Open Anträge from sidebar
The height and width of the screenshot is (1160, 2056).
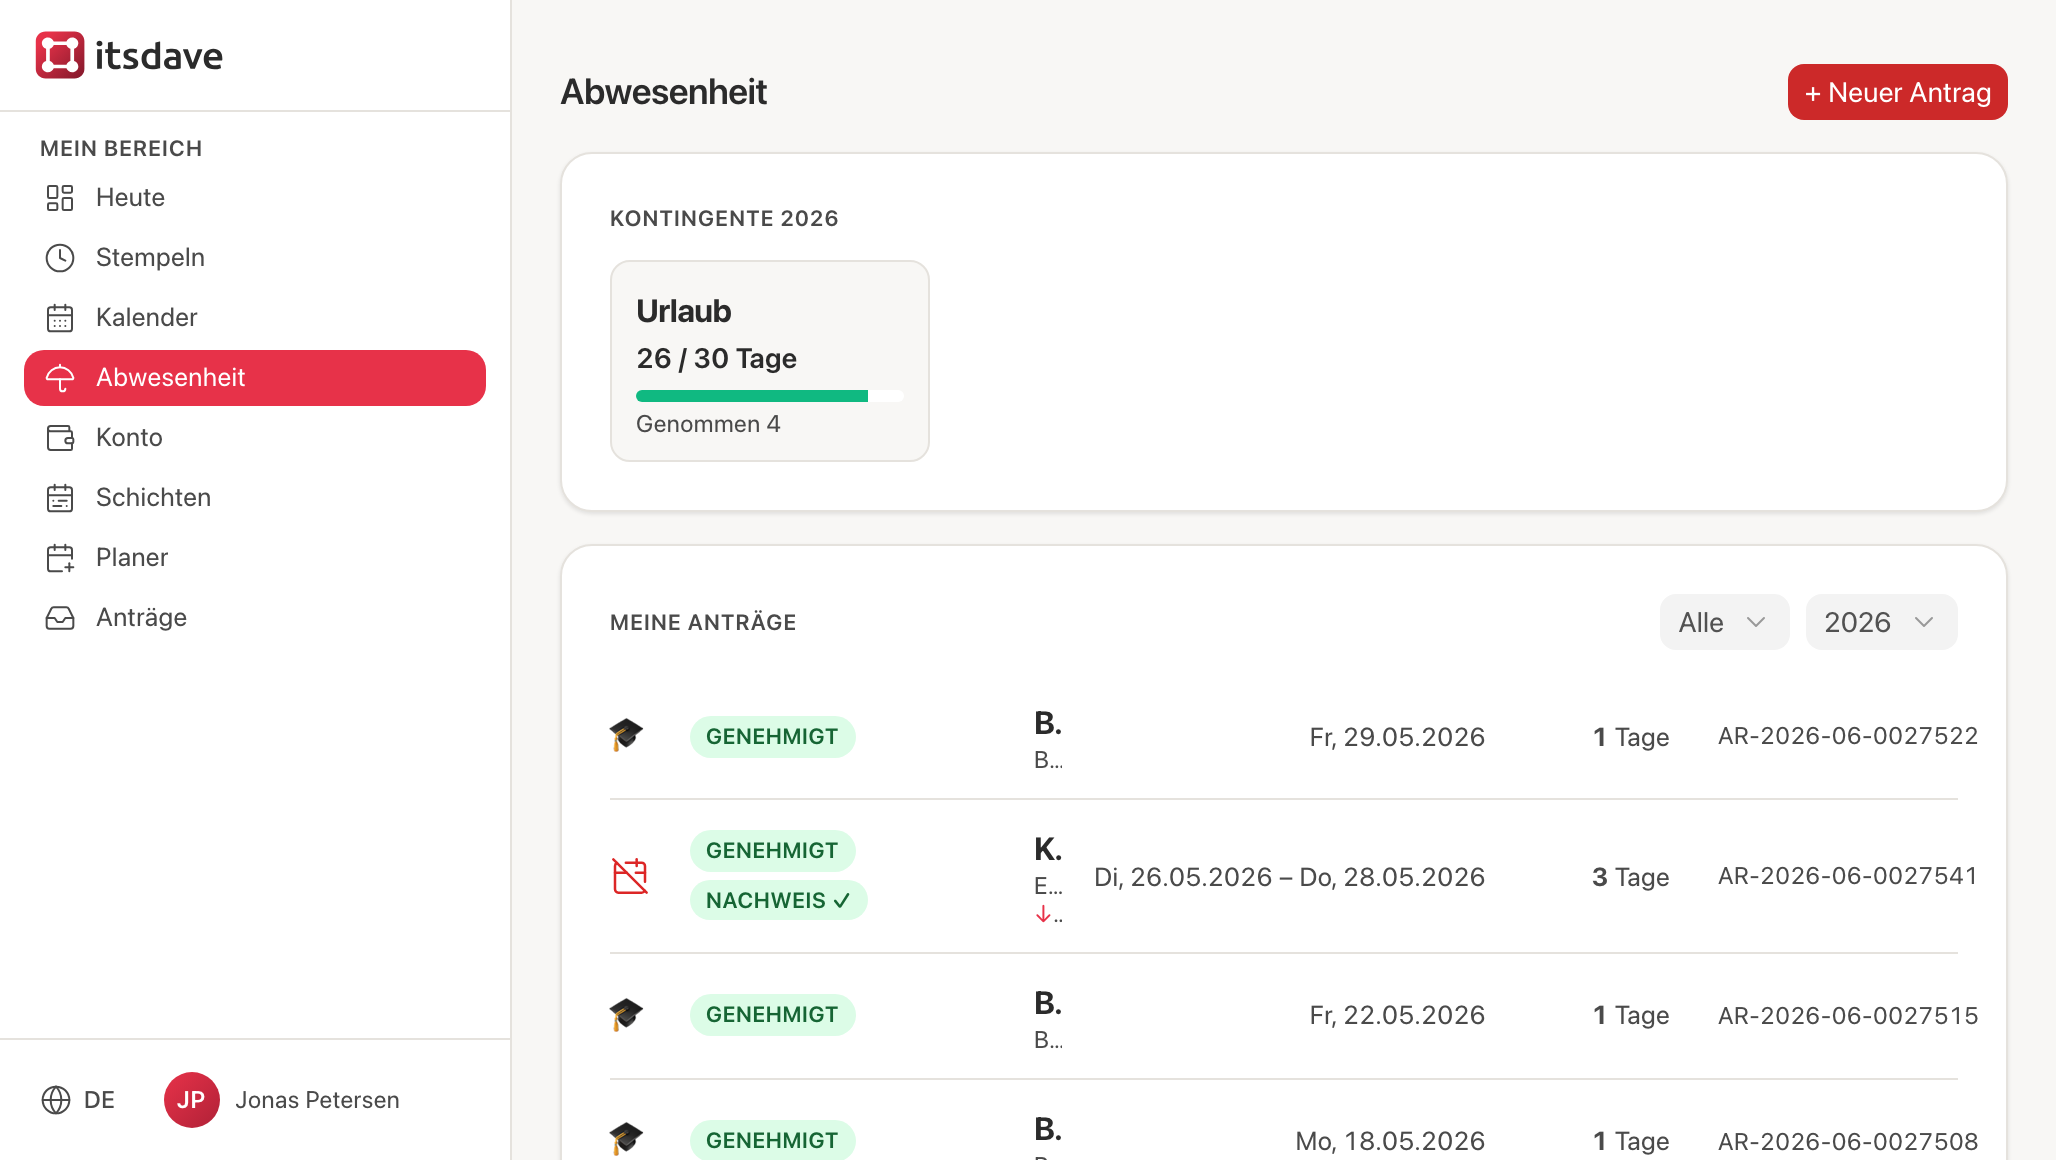255,618
